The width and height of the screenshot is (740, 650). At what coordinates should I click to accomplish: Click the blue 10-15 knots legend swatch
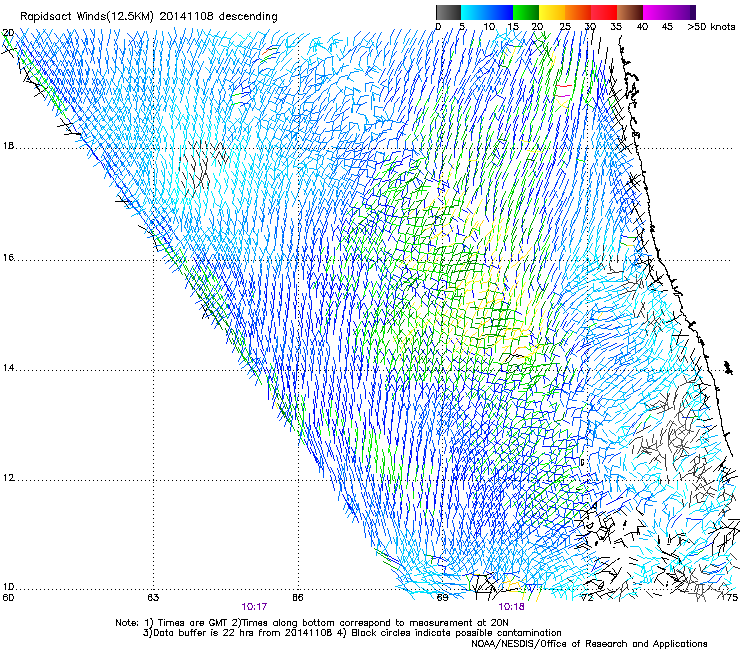click(500, 12)
